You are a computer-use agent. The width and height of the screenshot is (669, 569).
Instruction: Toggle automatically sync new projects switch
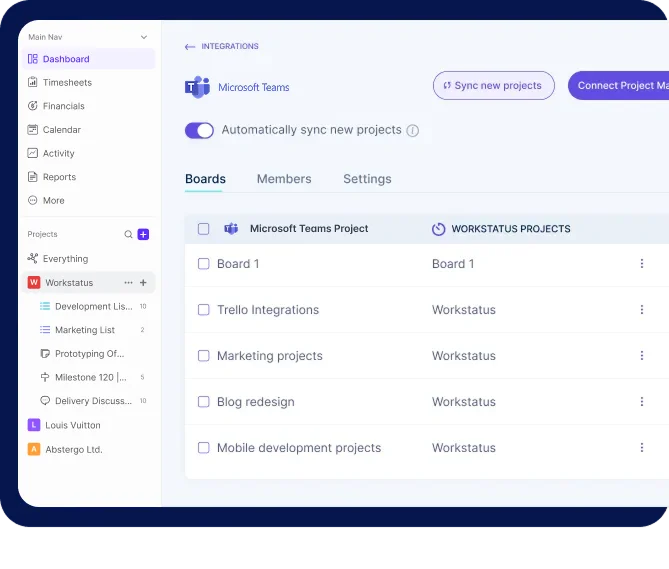200,130
